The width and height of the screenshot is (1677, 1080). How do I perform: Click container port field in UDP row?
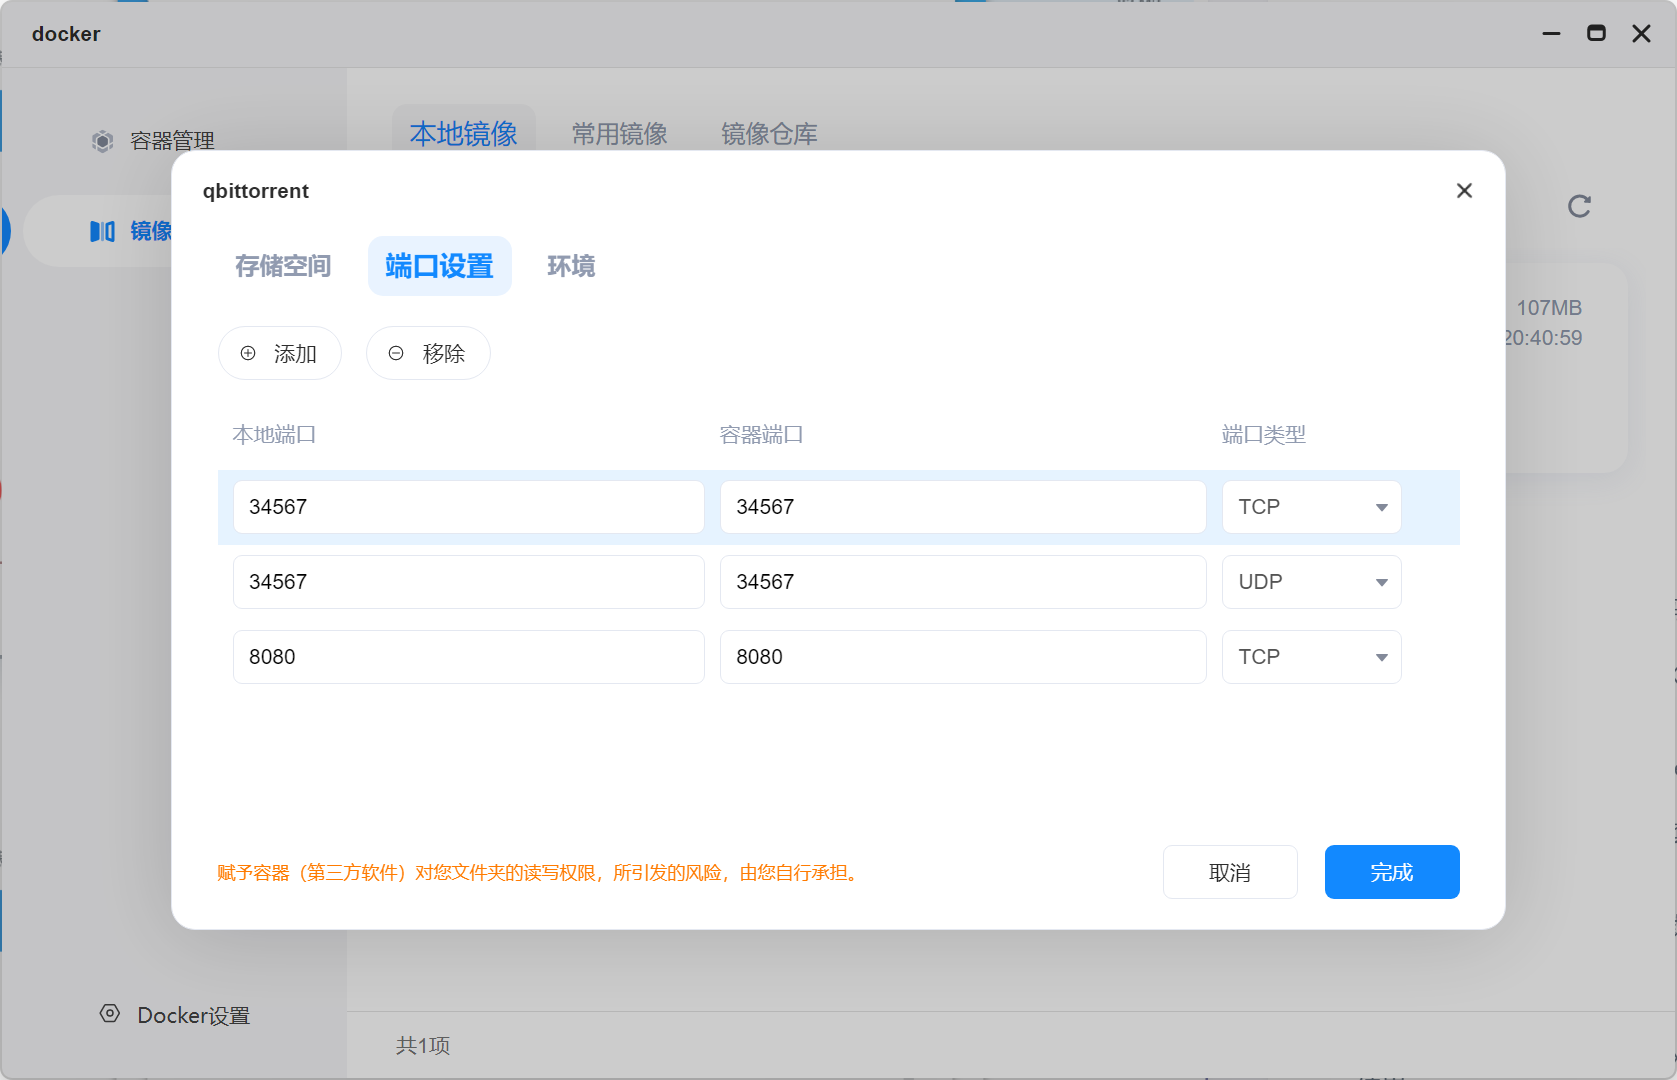coord(963,582)
